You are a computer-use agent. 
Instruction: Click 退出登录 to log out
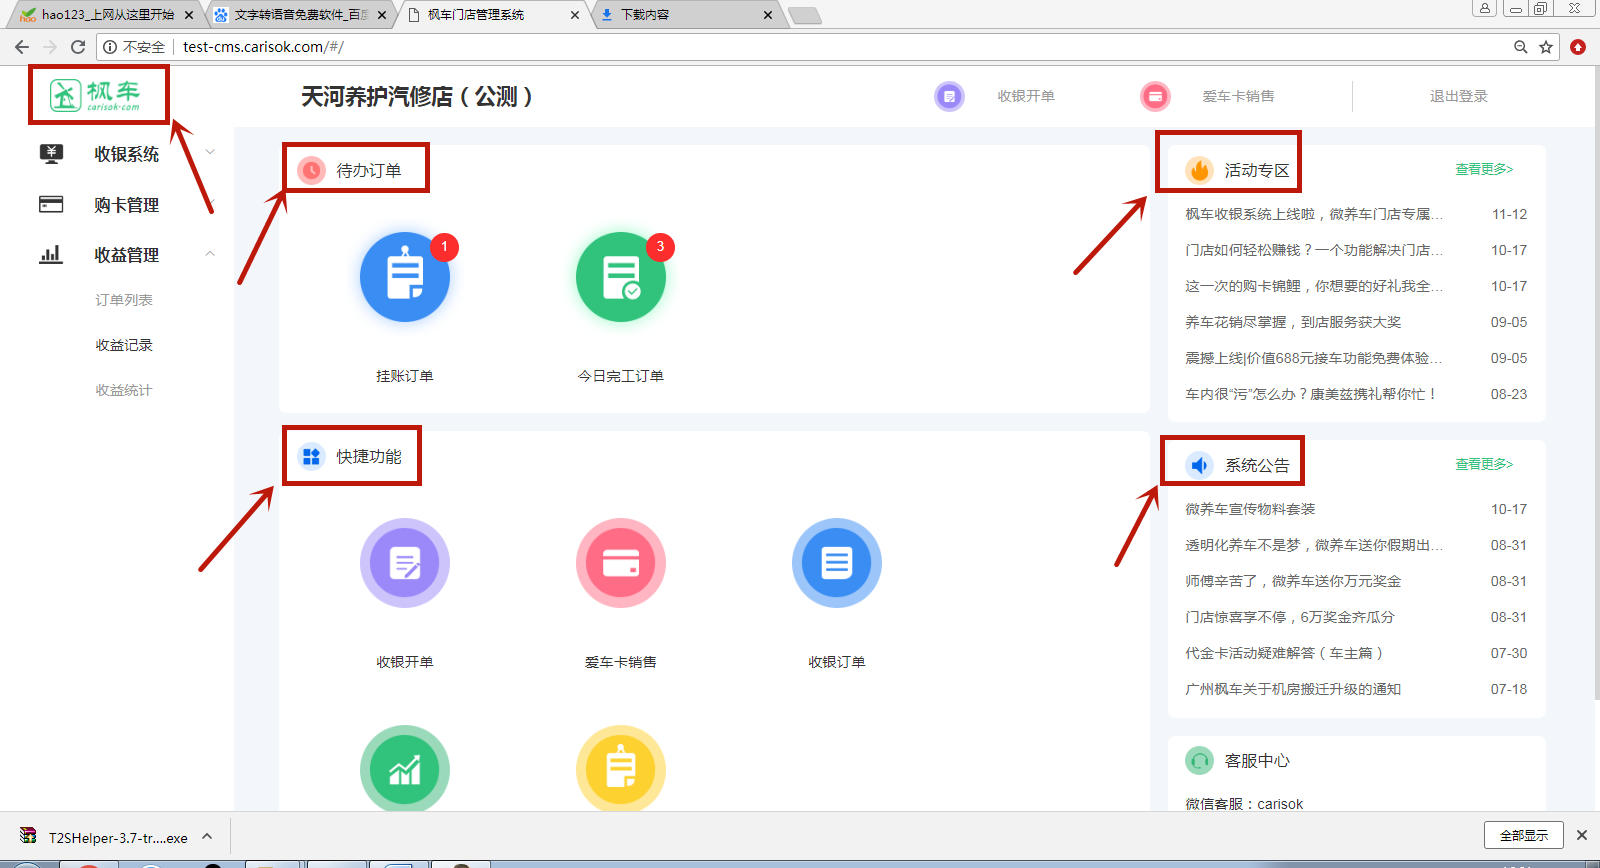point(1458,96)
